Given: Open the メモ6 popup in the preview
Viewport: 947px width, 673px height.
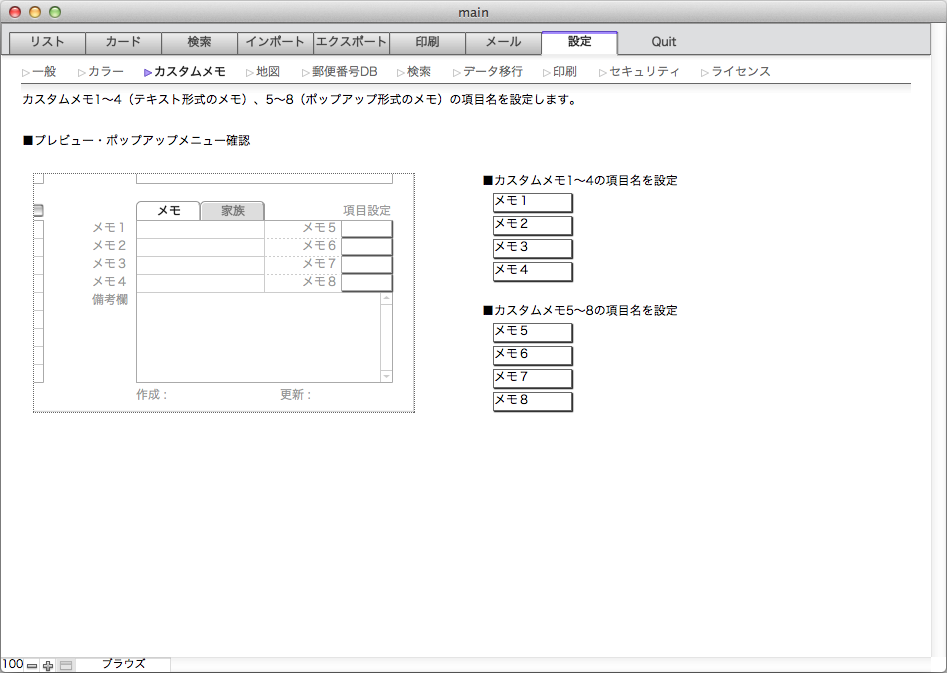Looking at the screenshot, I should (x=366, y=247).
